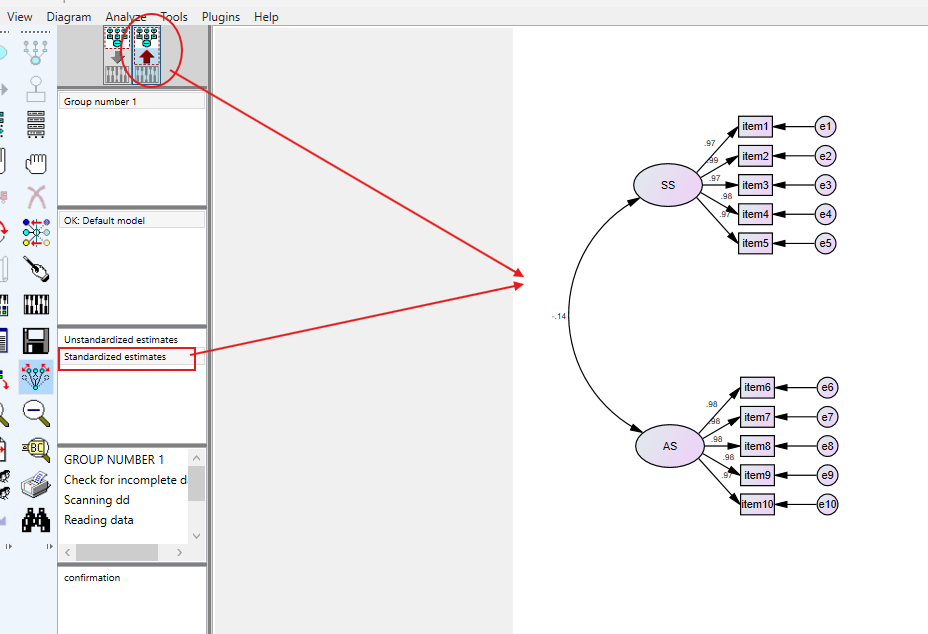The width and height of the screenshot is (928, 634).
Task: Open the Analyze menu
Action: [125, 17]
